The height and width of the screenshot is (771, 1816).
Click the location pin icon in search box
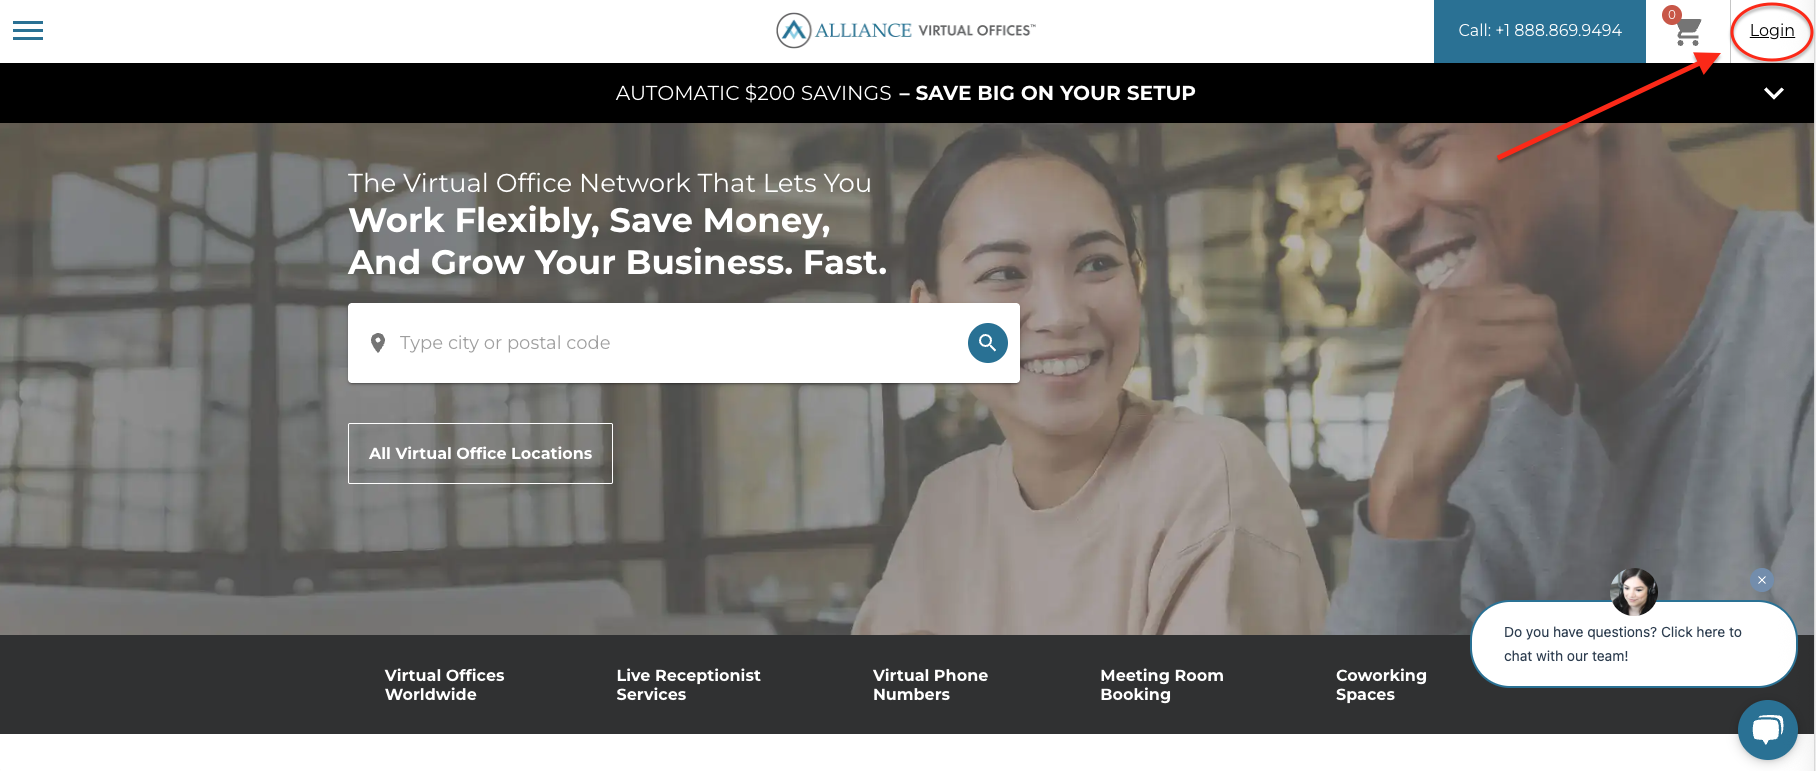378,343
